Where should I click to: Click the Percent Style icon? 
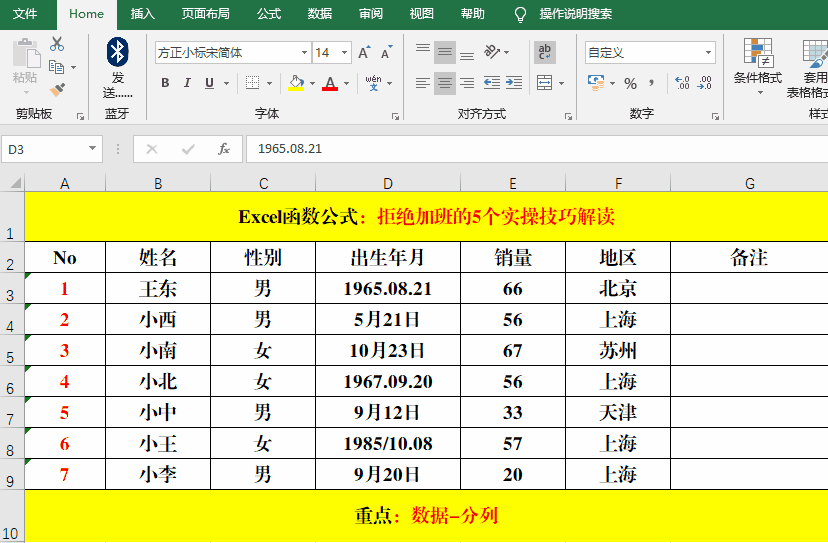click(x=630, y=83)
